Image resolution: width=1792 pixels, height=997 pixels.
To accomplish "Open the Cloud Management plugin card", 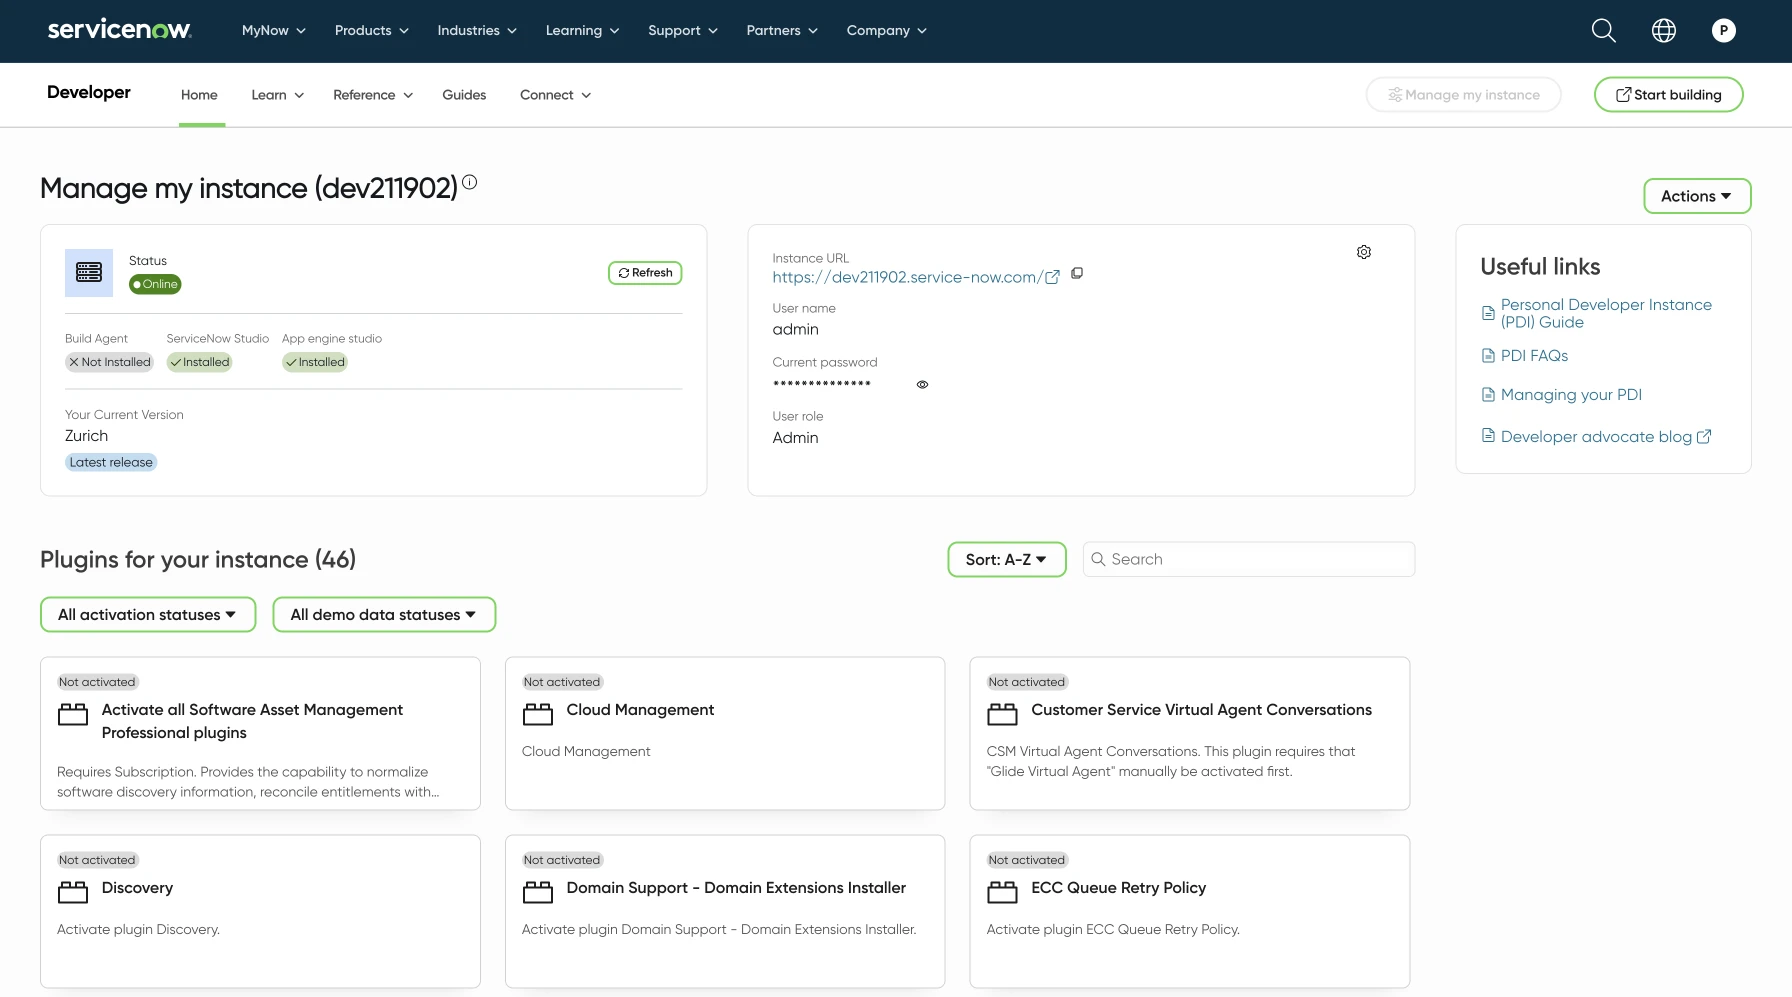I will click(x=724, y=733).
